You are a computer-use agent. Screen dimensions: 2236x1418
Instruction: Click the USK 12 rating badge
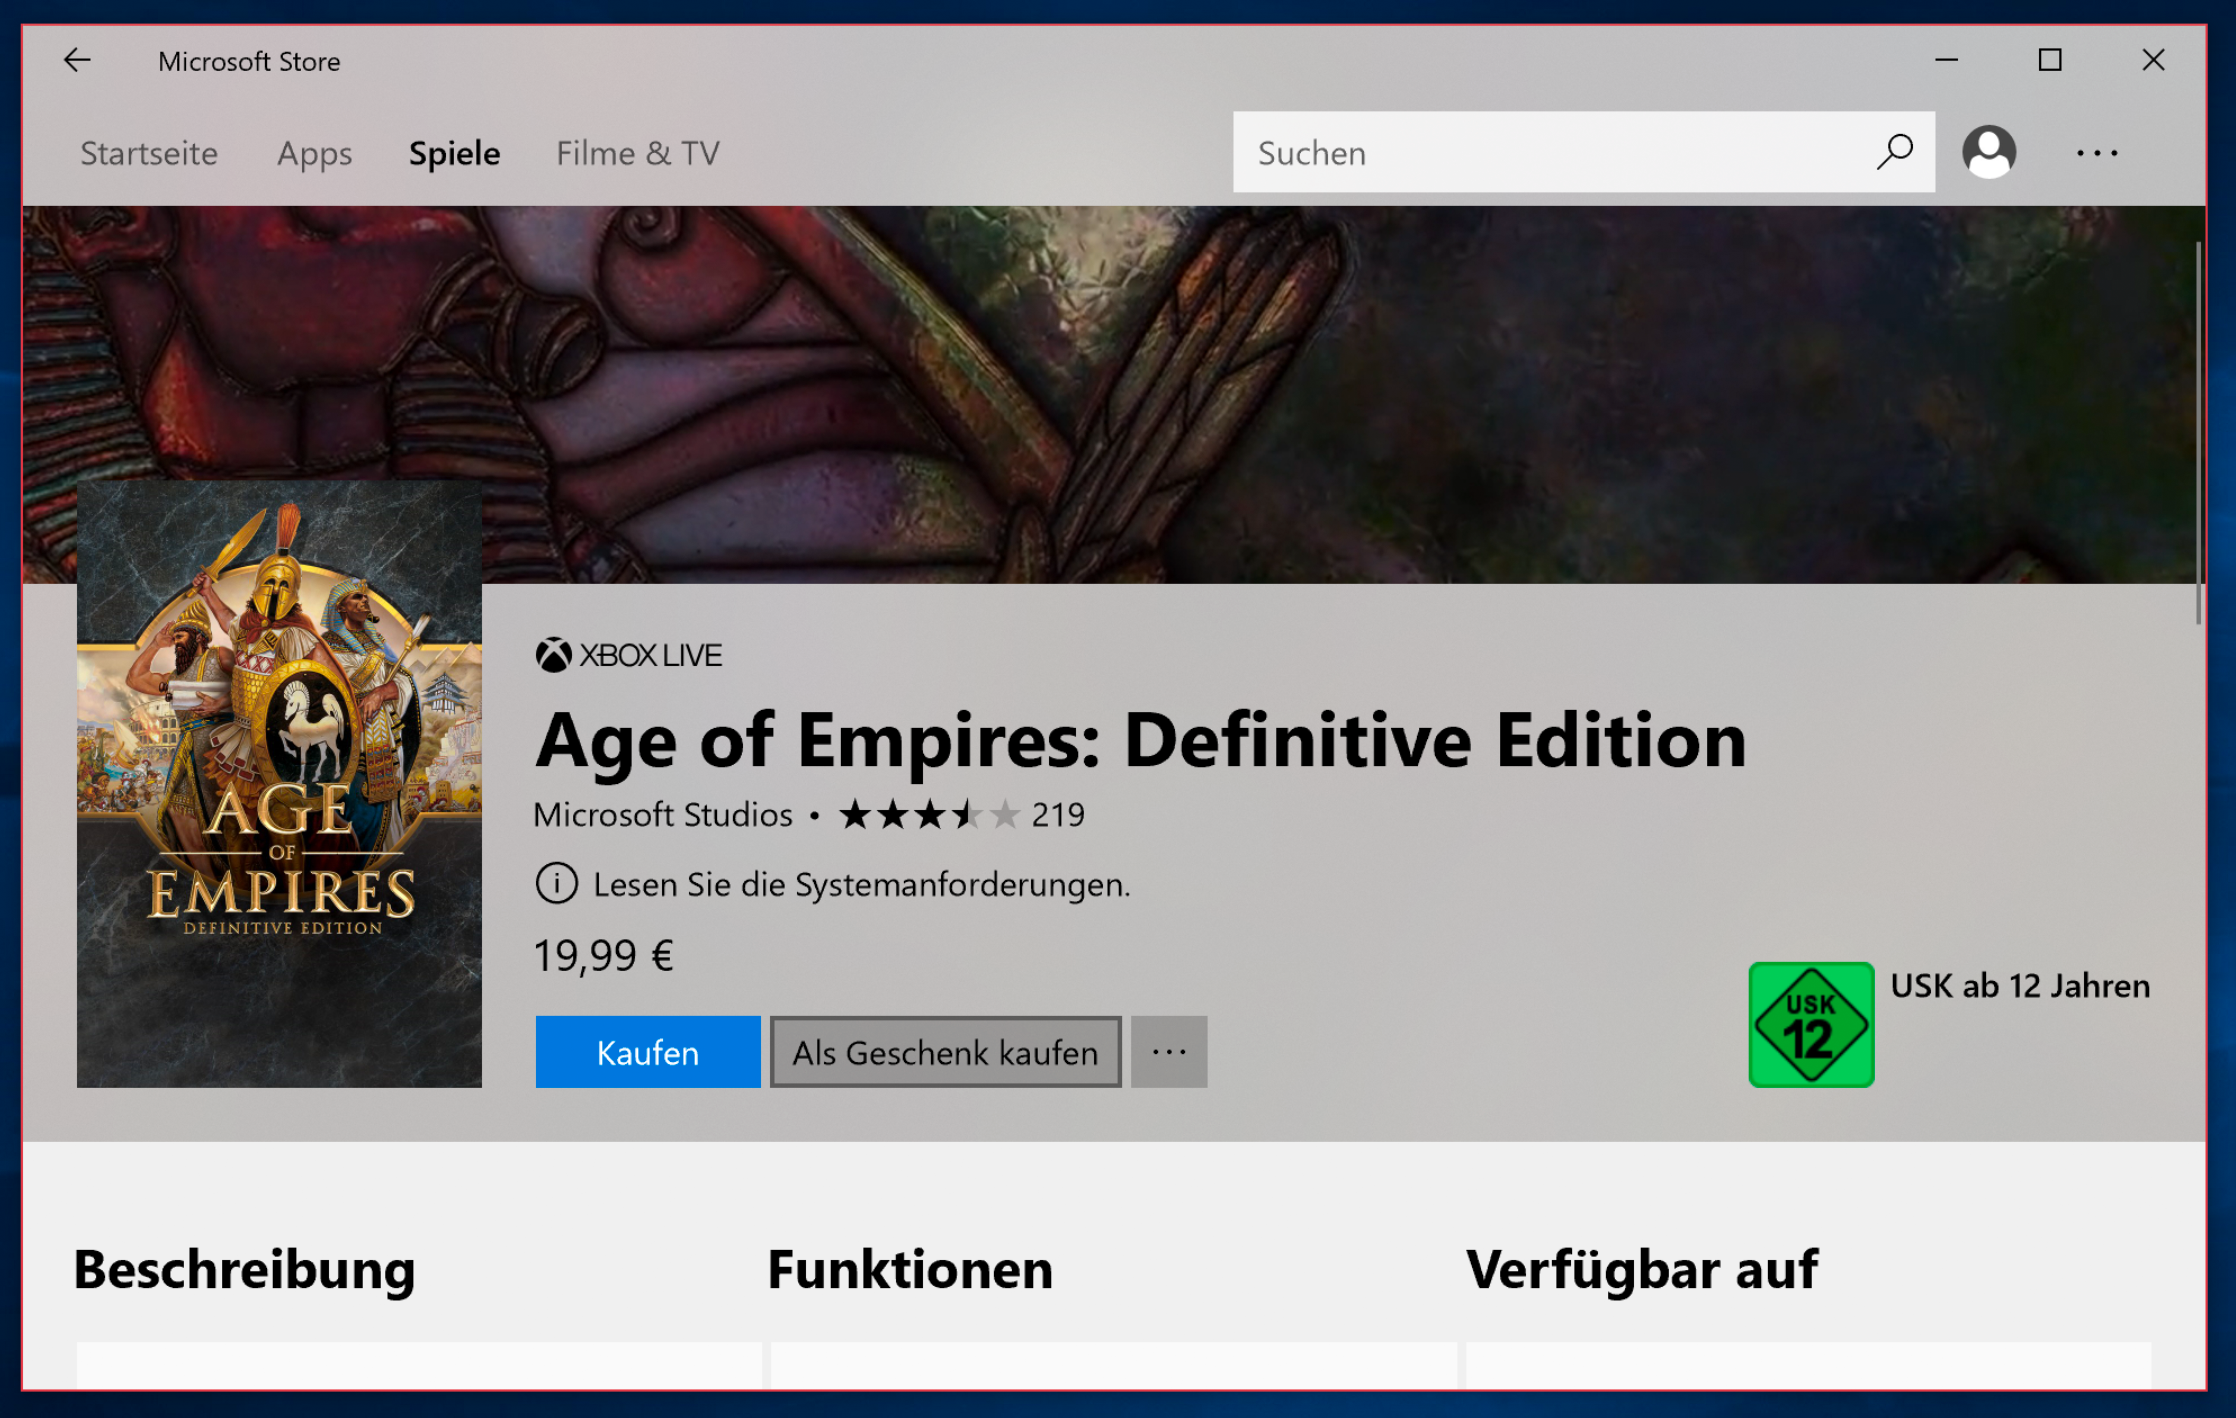1811,1024
